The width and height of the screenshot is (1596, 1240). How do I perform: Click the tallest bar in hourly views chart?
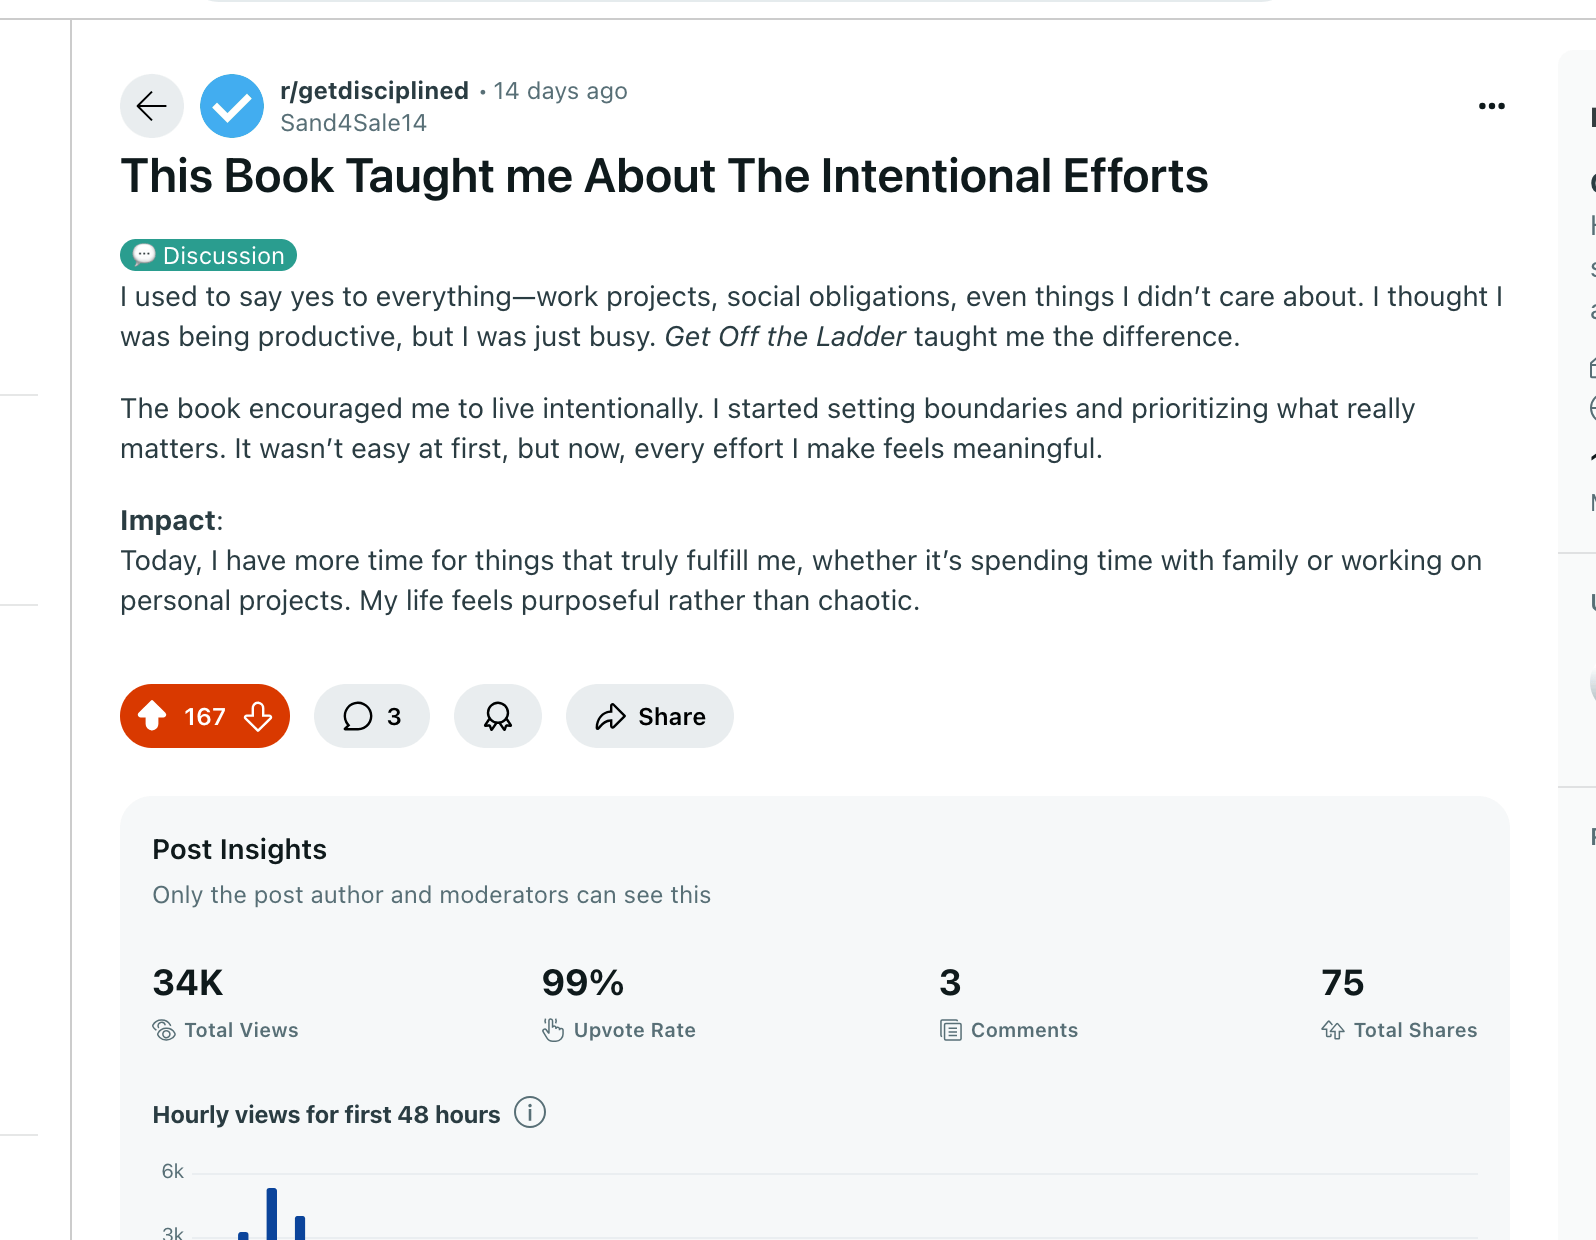click(x=271, y=1213)
